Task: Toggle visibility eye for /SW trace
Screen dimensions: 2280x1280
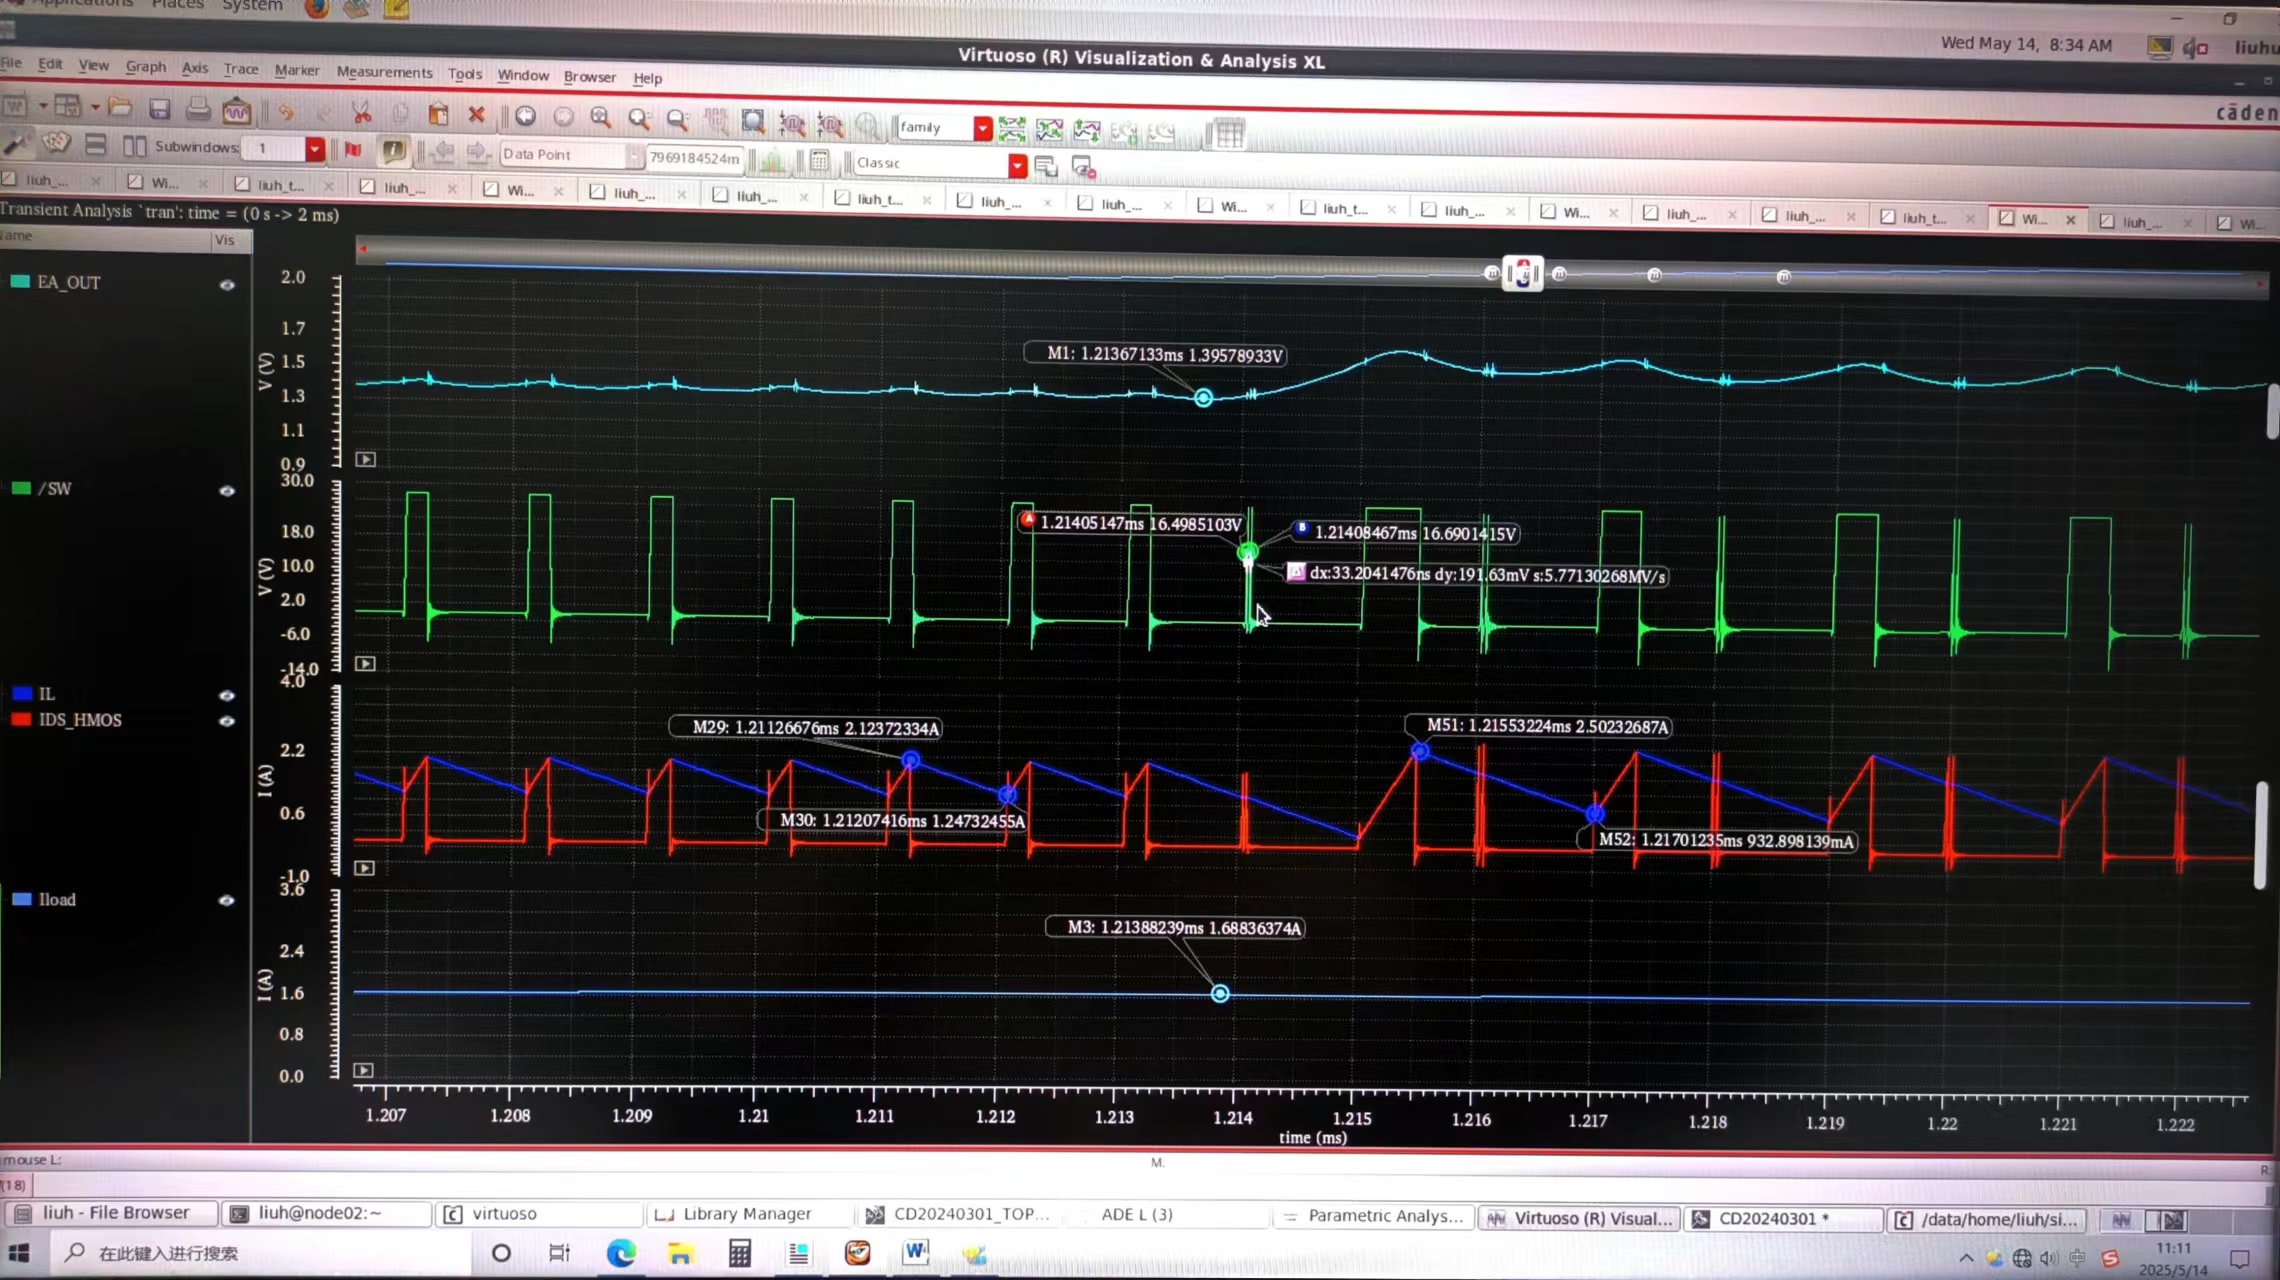Action: [x=227, y=491]
